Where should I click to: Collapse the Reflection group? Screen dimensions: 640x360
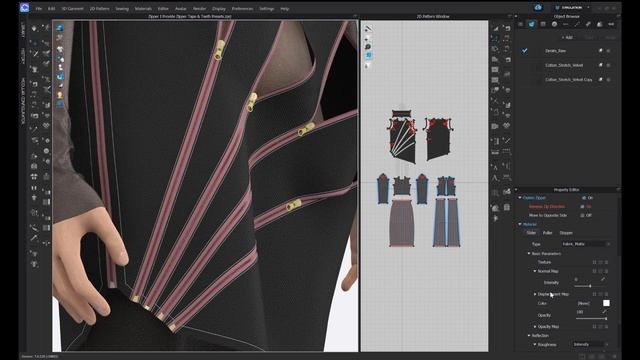[x=529, y=336]
